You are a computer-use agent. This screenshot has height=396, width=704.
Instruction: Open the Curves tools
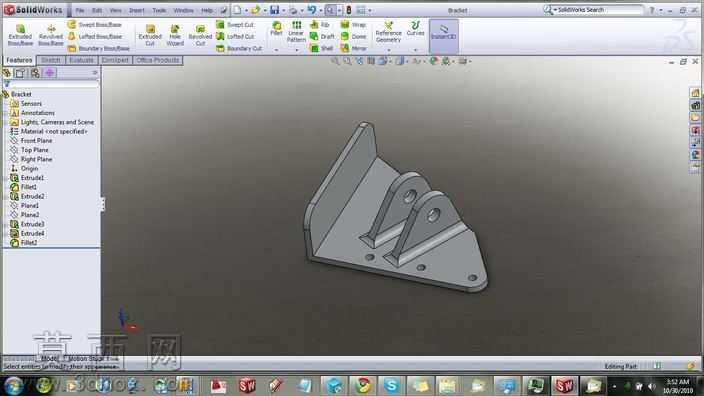coord(415,28)
